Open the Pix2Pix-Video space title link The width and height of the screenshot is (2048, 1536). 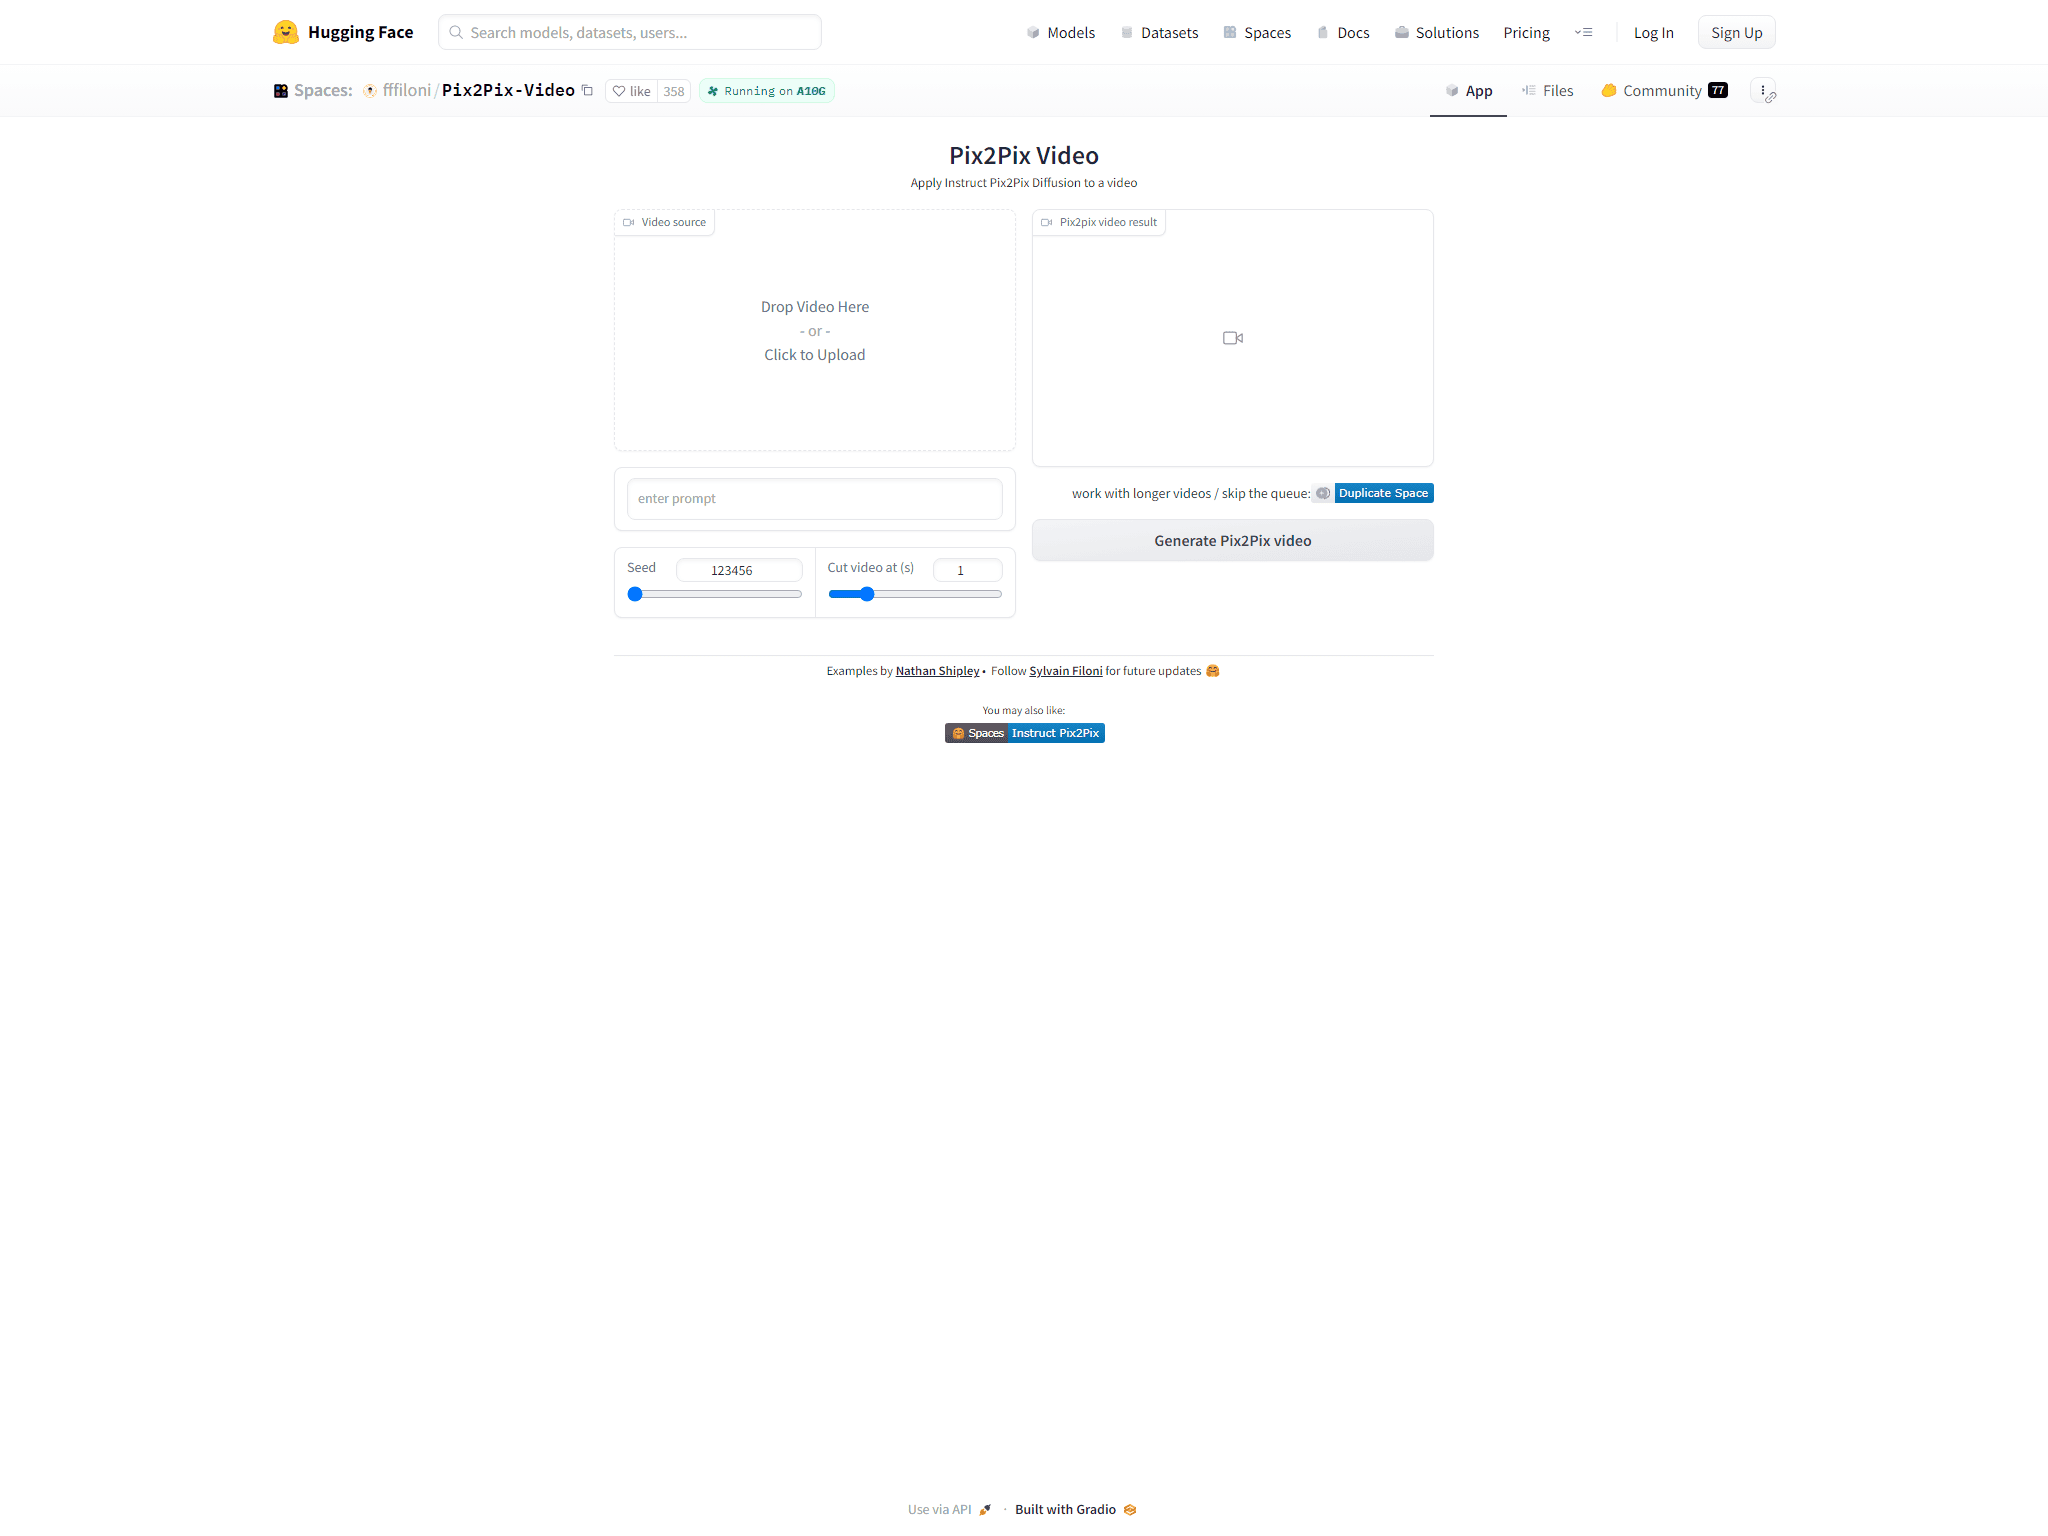click(508, 90)
